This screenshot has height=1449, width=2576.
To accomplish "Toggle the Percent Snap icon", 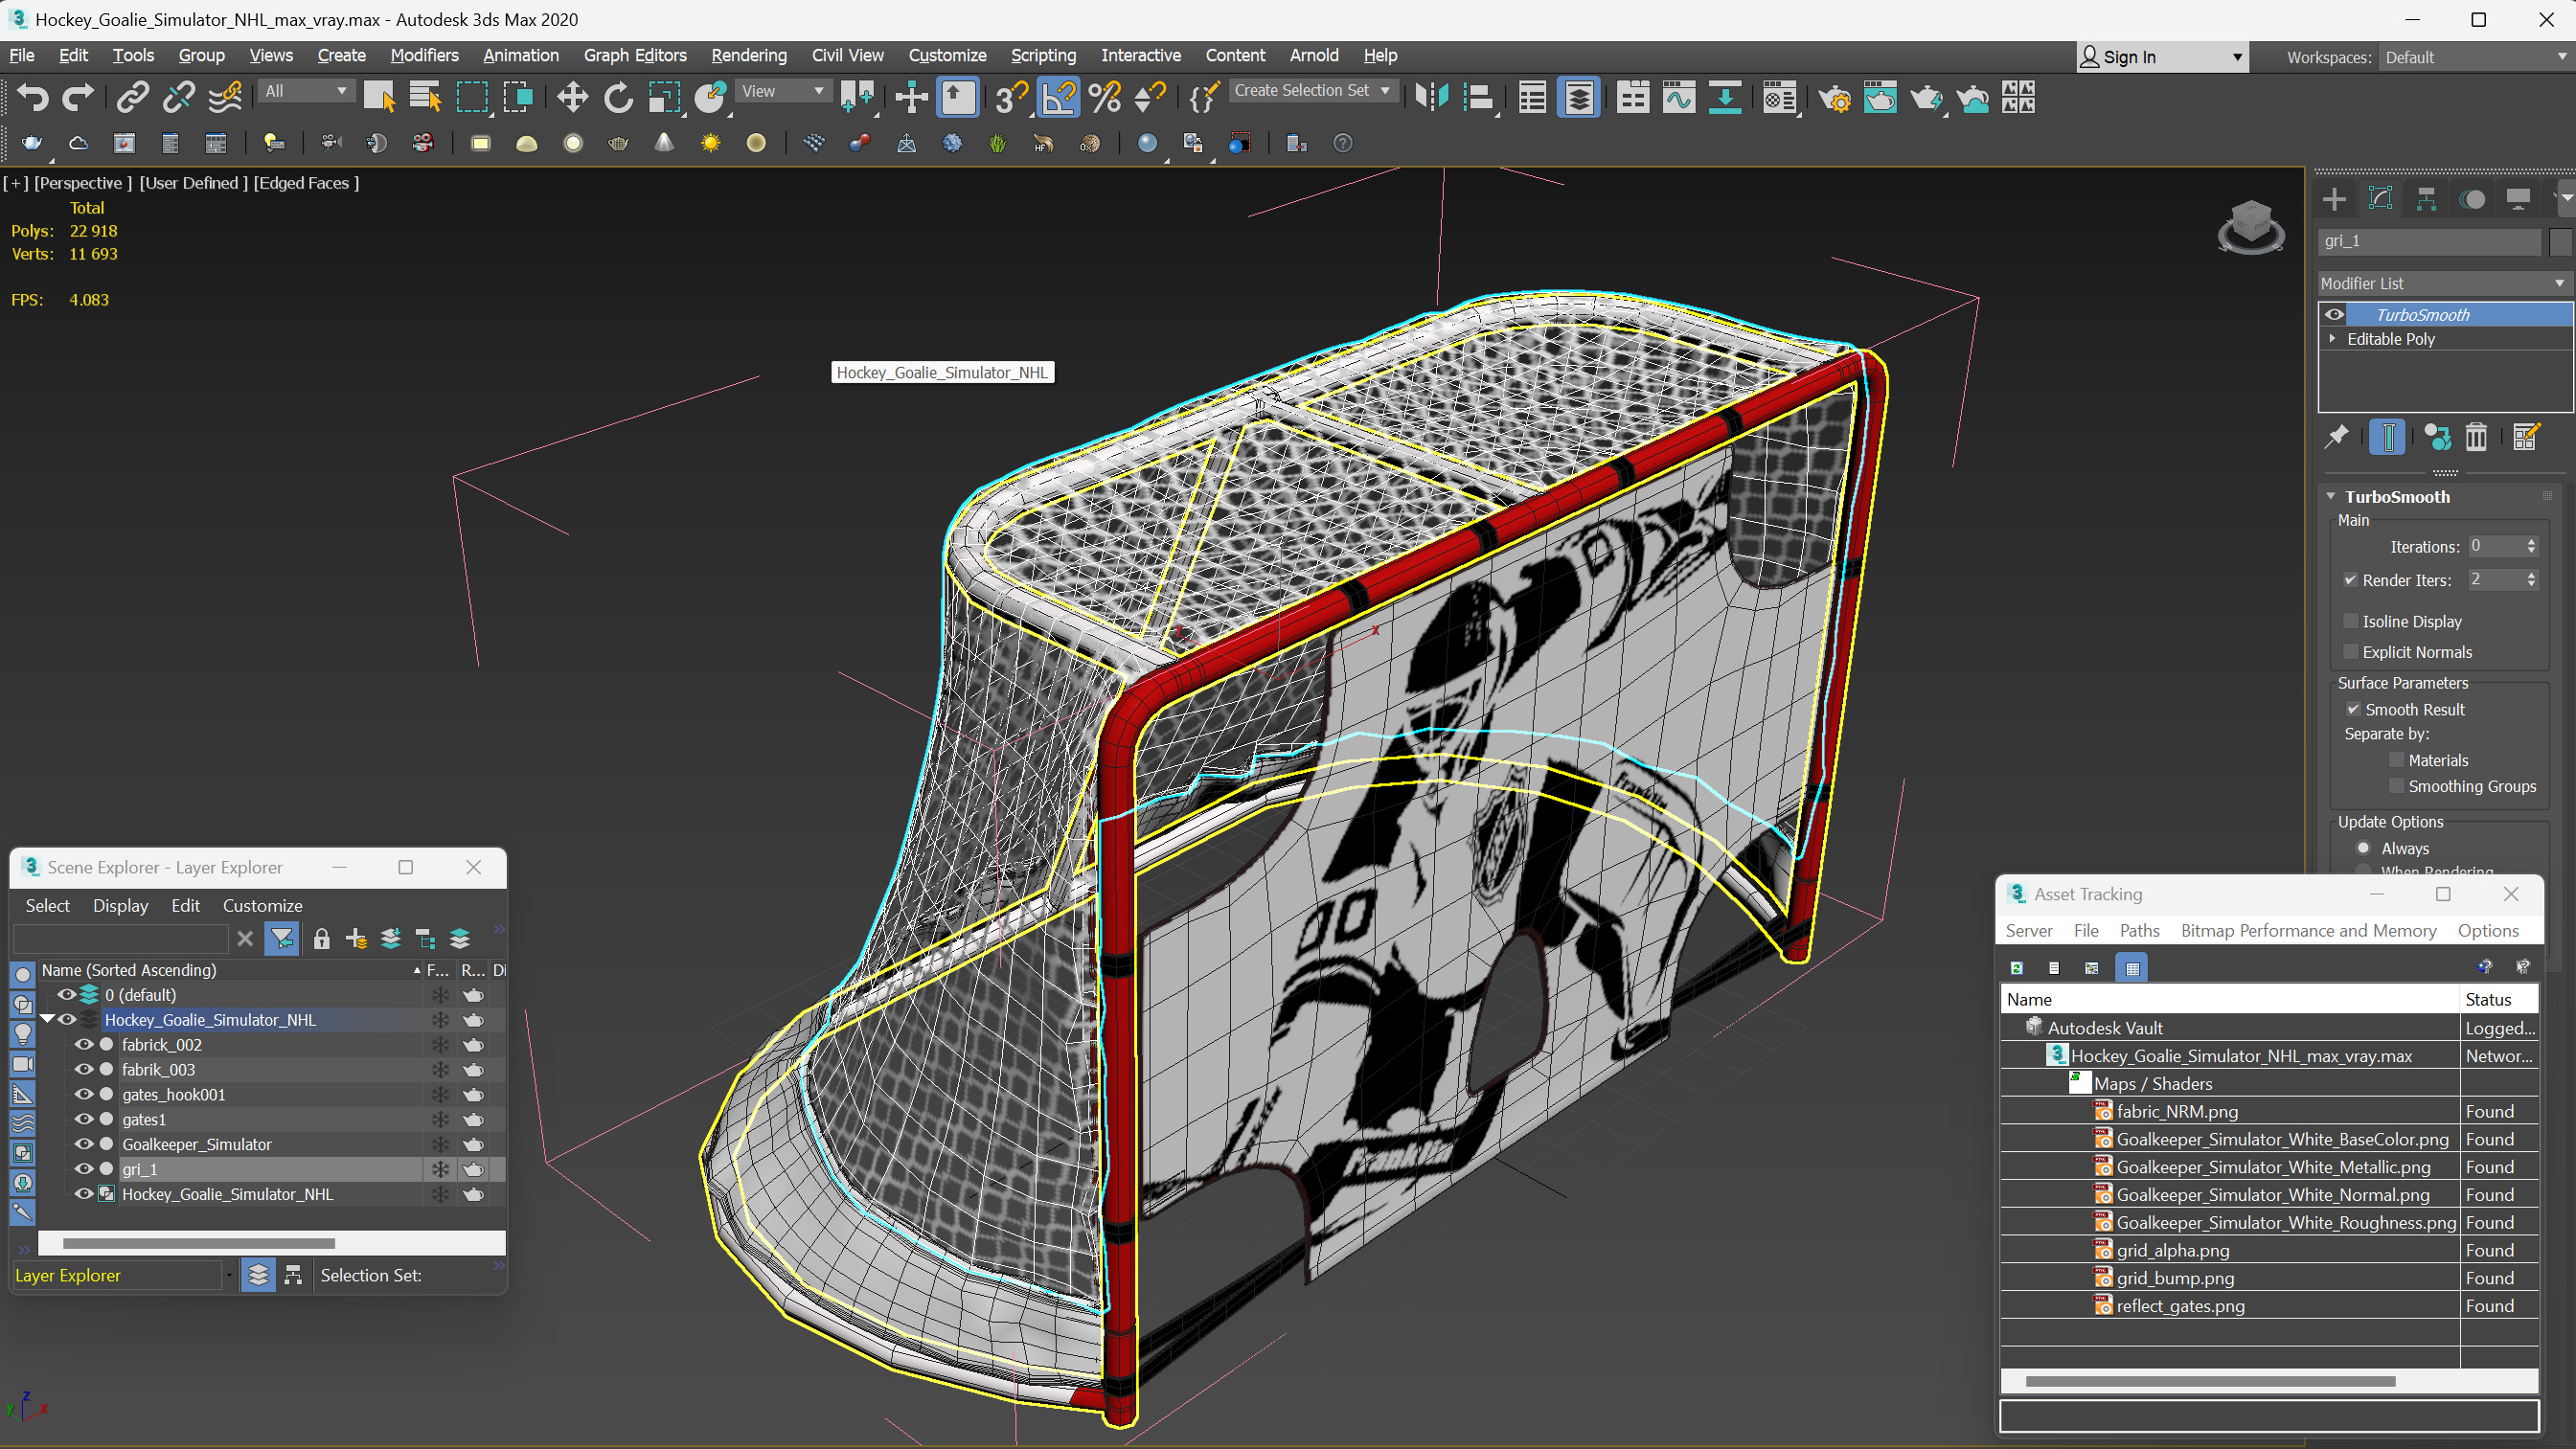I will [1104, 97].
